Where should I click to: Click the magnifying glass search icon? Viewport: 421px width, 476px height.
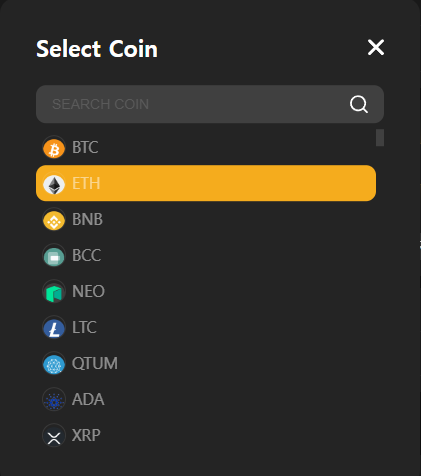(x=359, y=104)
